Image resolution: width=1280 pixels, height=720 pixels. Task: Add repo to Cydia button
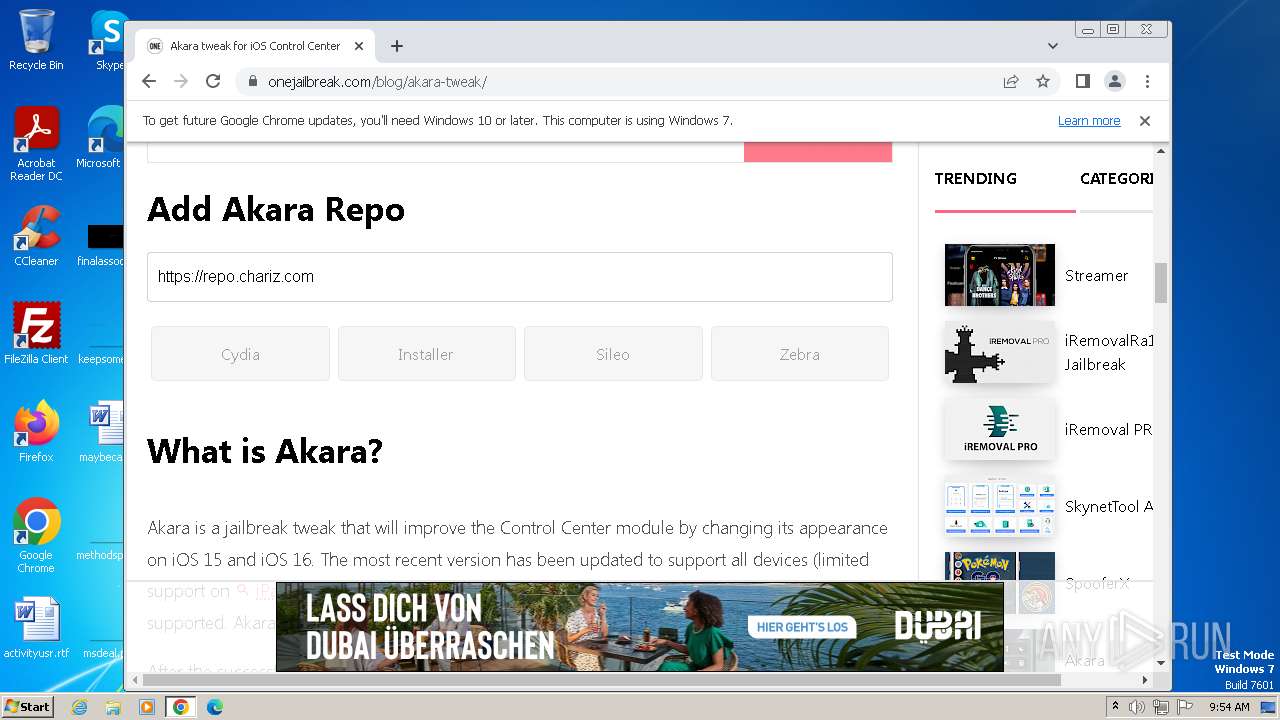point(240,354)
